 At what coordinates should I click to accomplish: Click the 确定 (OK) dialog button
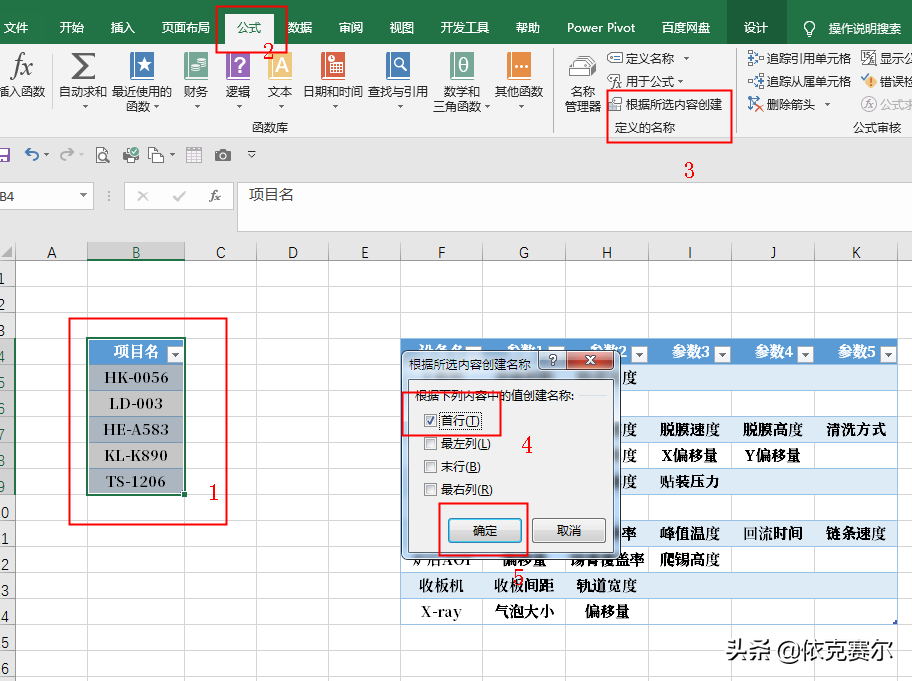click(484, 530)
